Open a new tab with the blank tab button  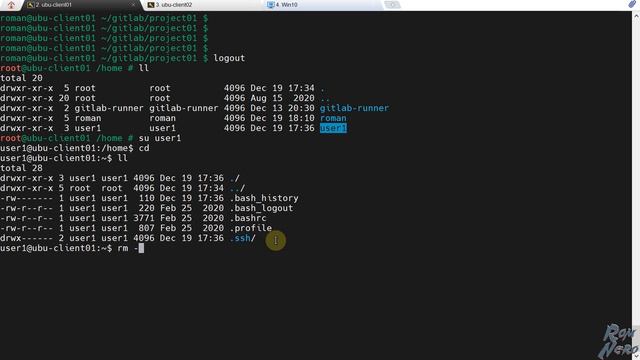coord(392,5)
